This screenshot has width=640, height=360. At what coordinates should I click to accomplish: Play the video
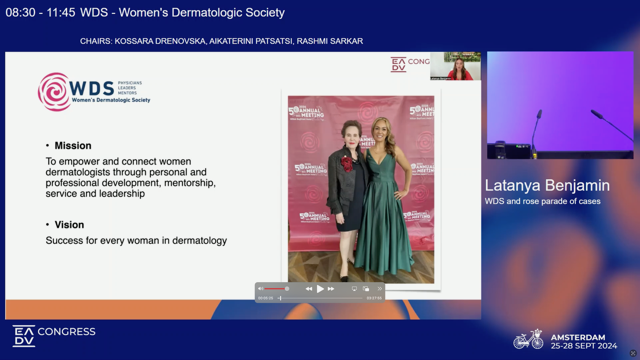pos(320,289)
